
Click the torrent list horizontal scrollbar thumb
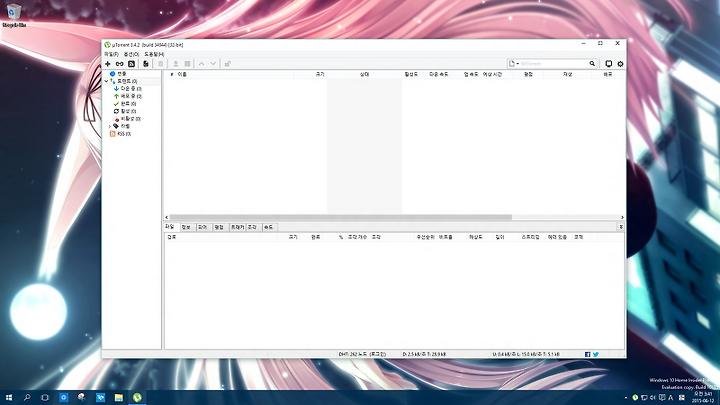pos(340,217)
